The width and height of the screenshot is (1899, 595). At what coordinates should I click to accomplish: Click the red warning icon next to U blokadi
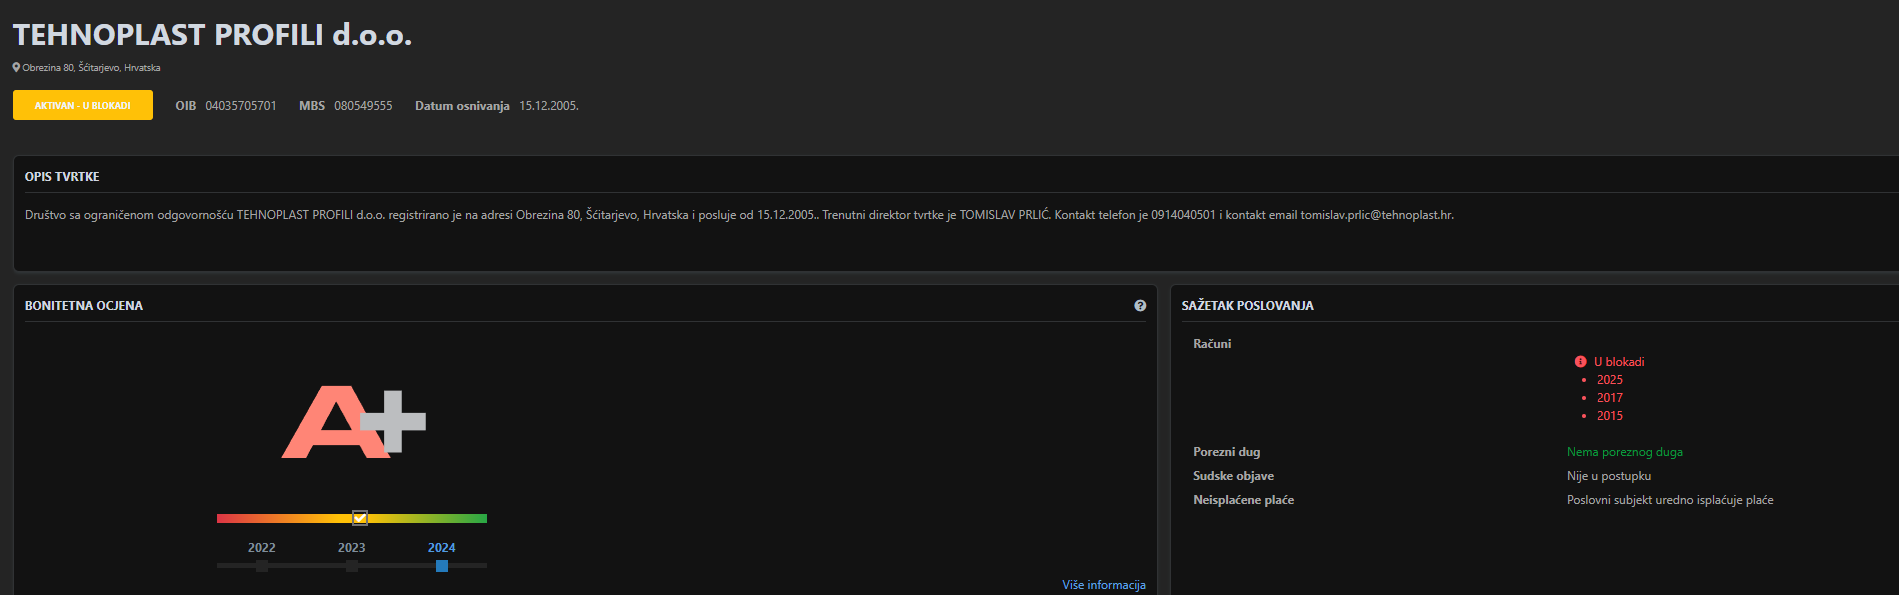tap(1580, 362)
